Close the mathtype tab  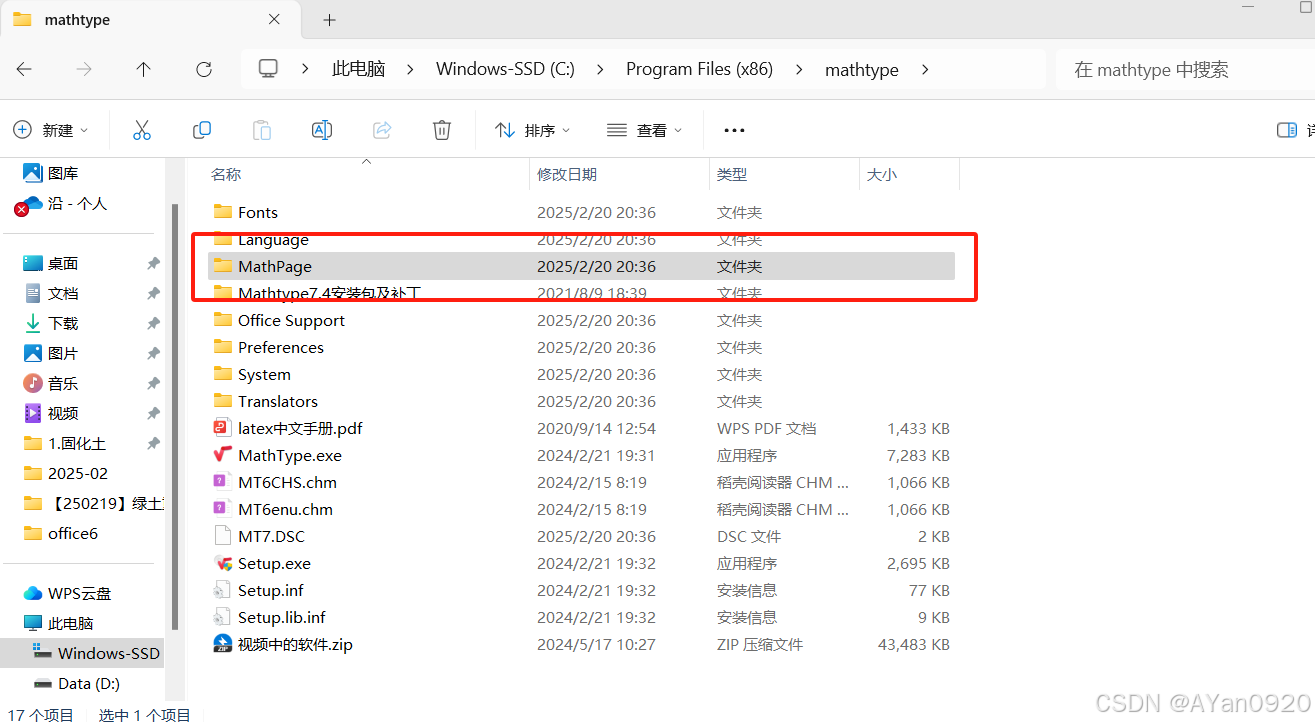tap(274, 20)
